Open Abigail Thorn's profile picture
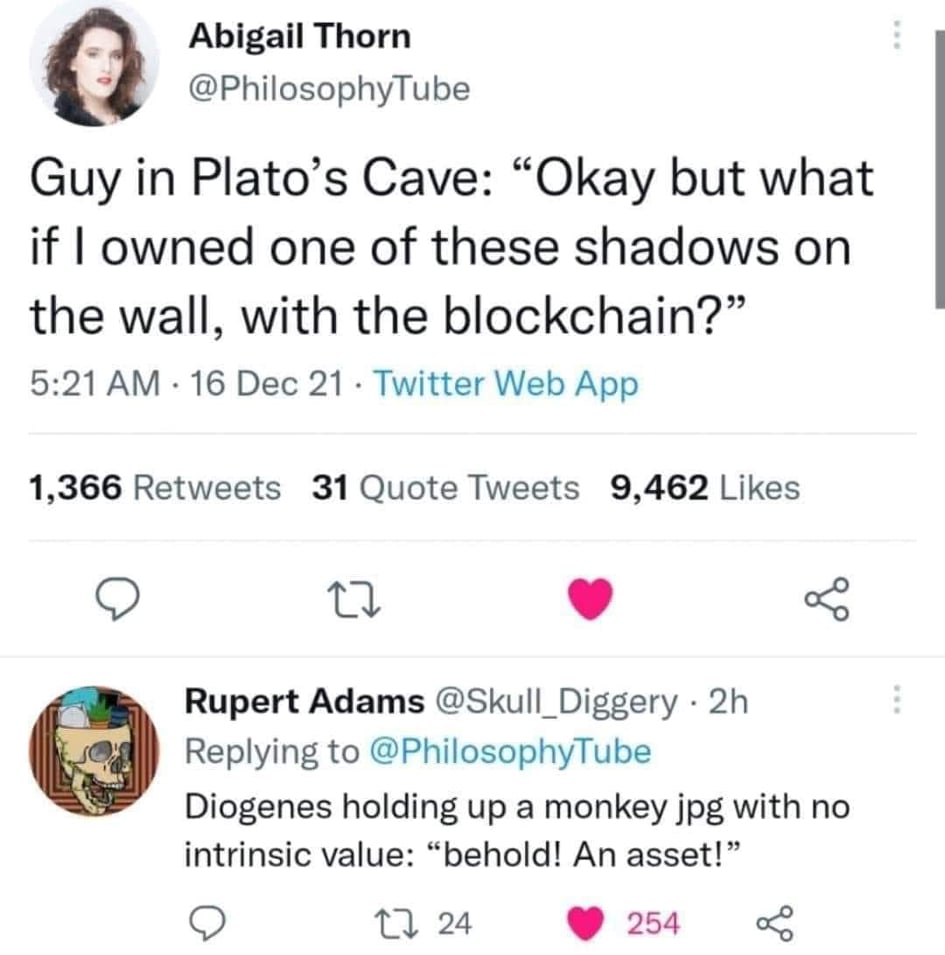The image size is (945, 955). [x=94, y=63]
